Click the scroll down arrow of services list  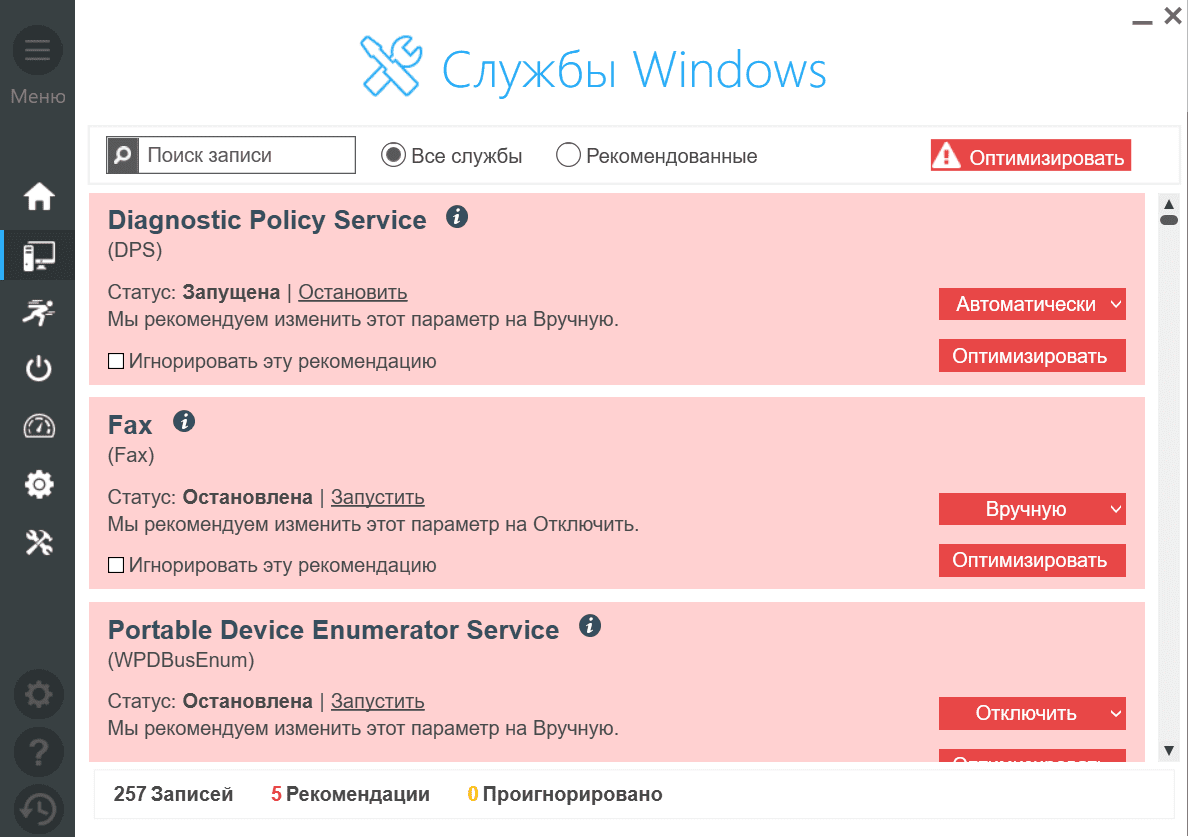click(1167, 749)
